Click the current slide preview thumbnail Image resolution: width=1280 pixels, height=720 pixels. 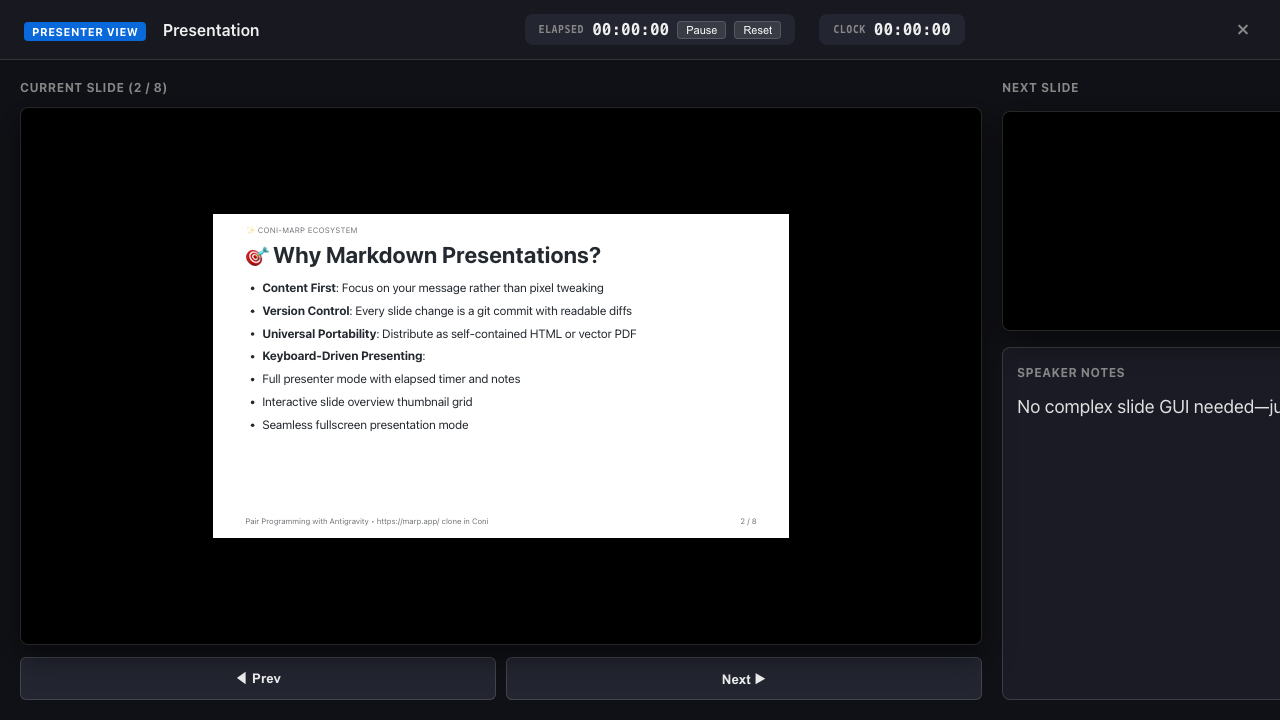(501, 376)
